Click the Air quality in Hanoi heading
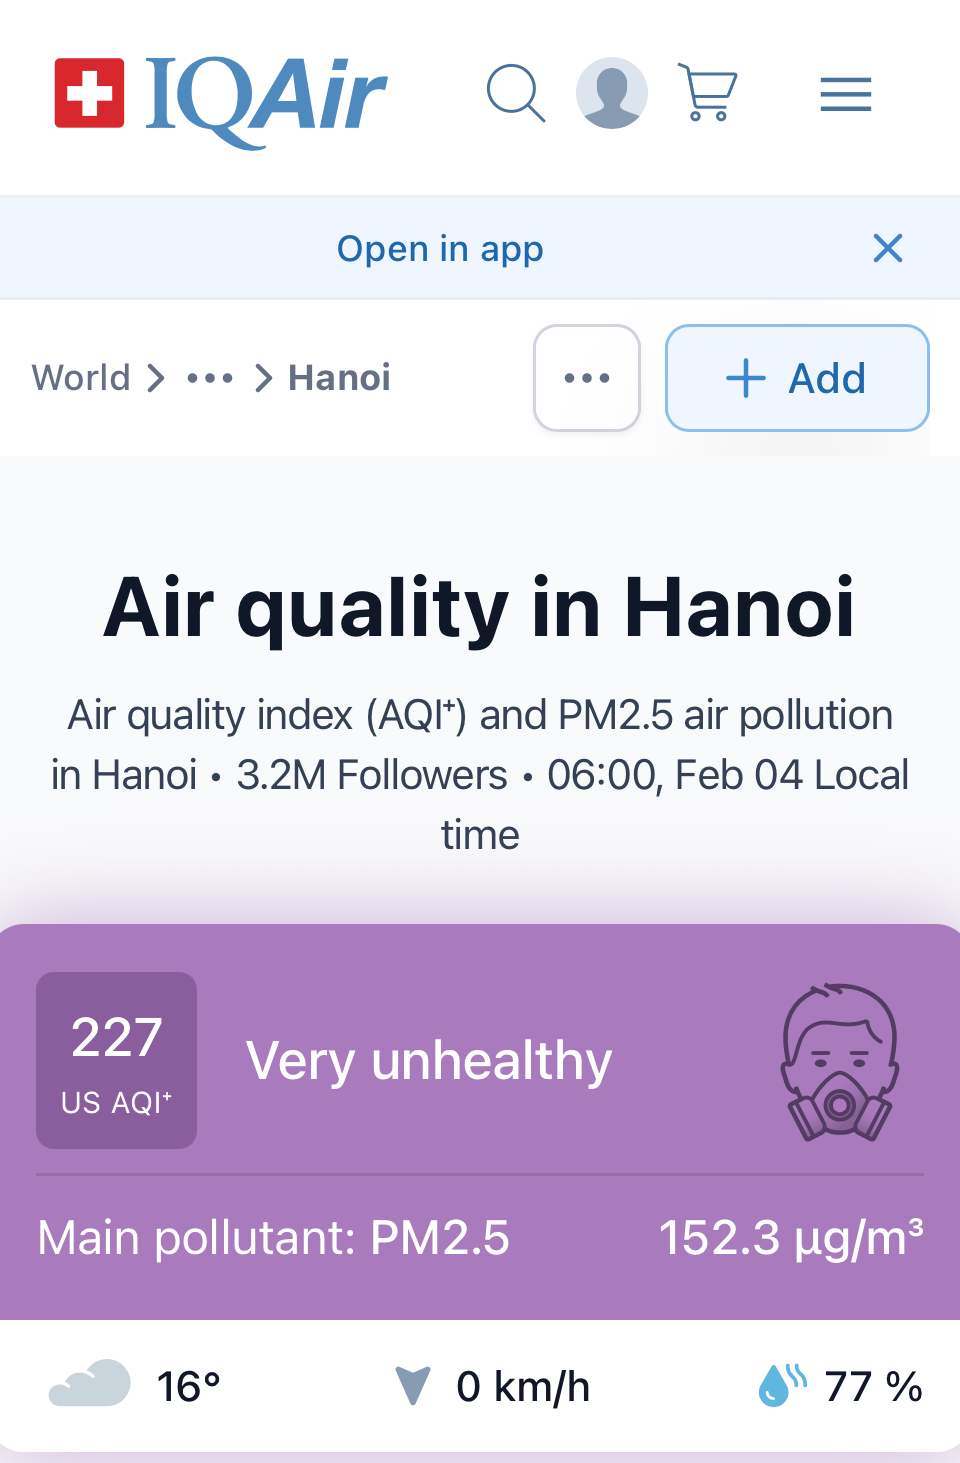Image resolution: width=960 pixels, height=1463 pixels. coord(480,608)
